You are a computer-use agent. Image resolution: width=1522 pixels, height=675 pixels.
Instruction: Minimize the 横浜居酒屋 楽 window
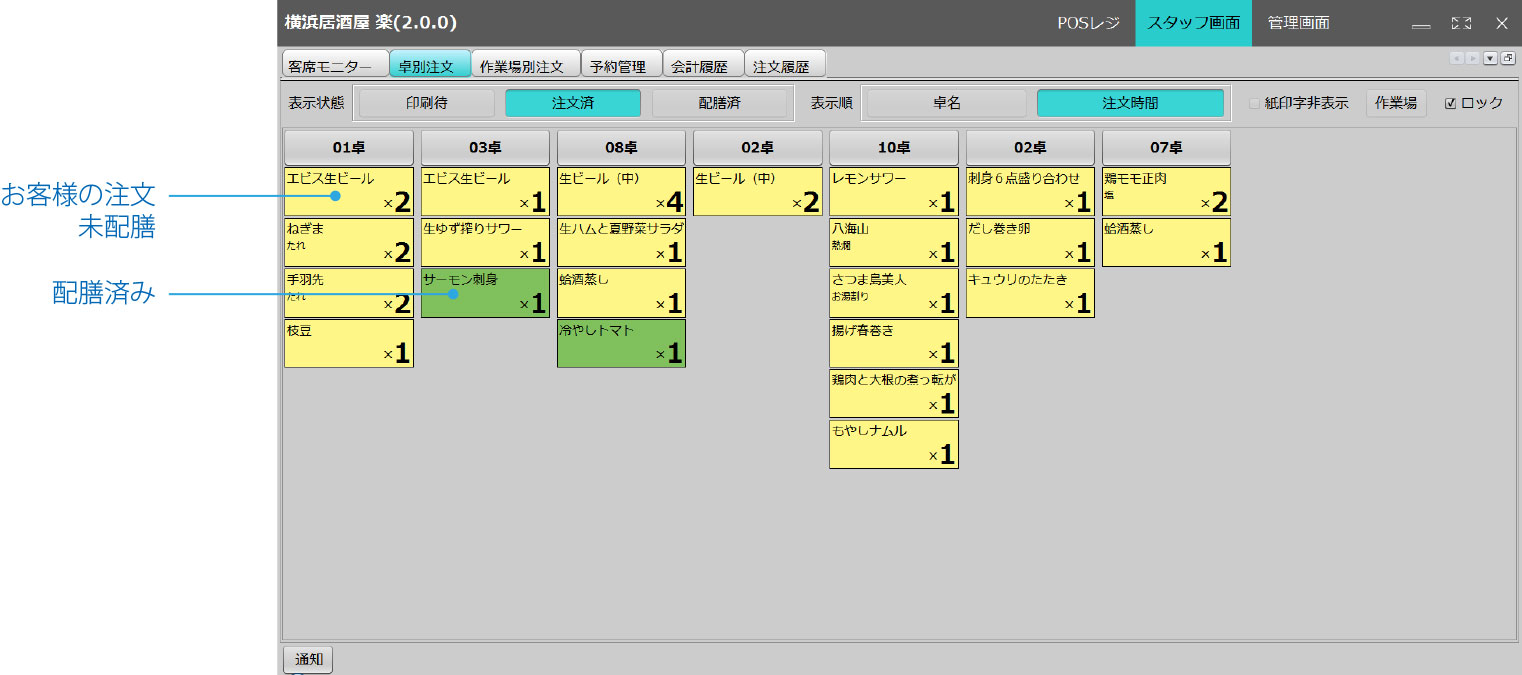click(x=1420, y=23)
